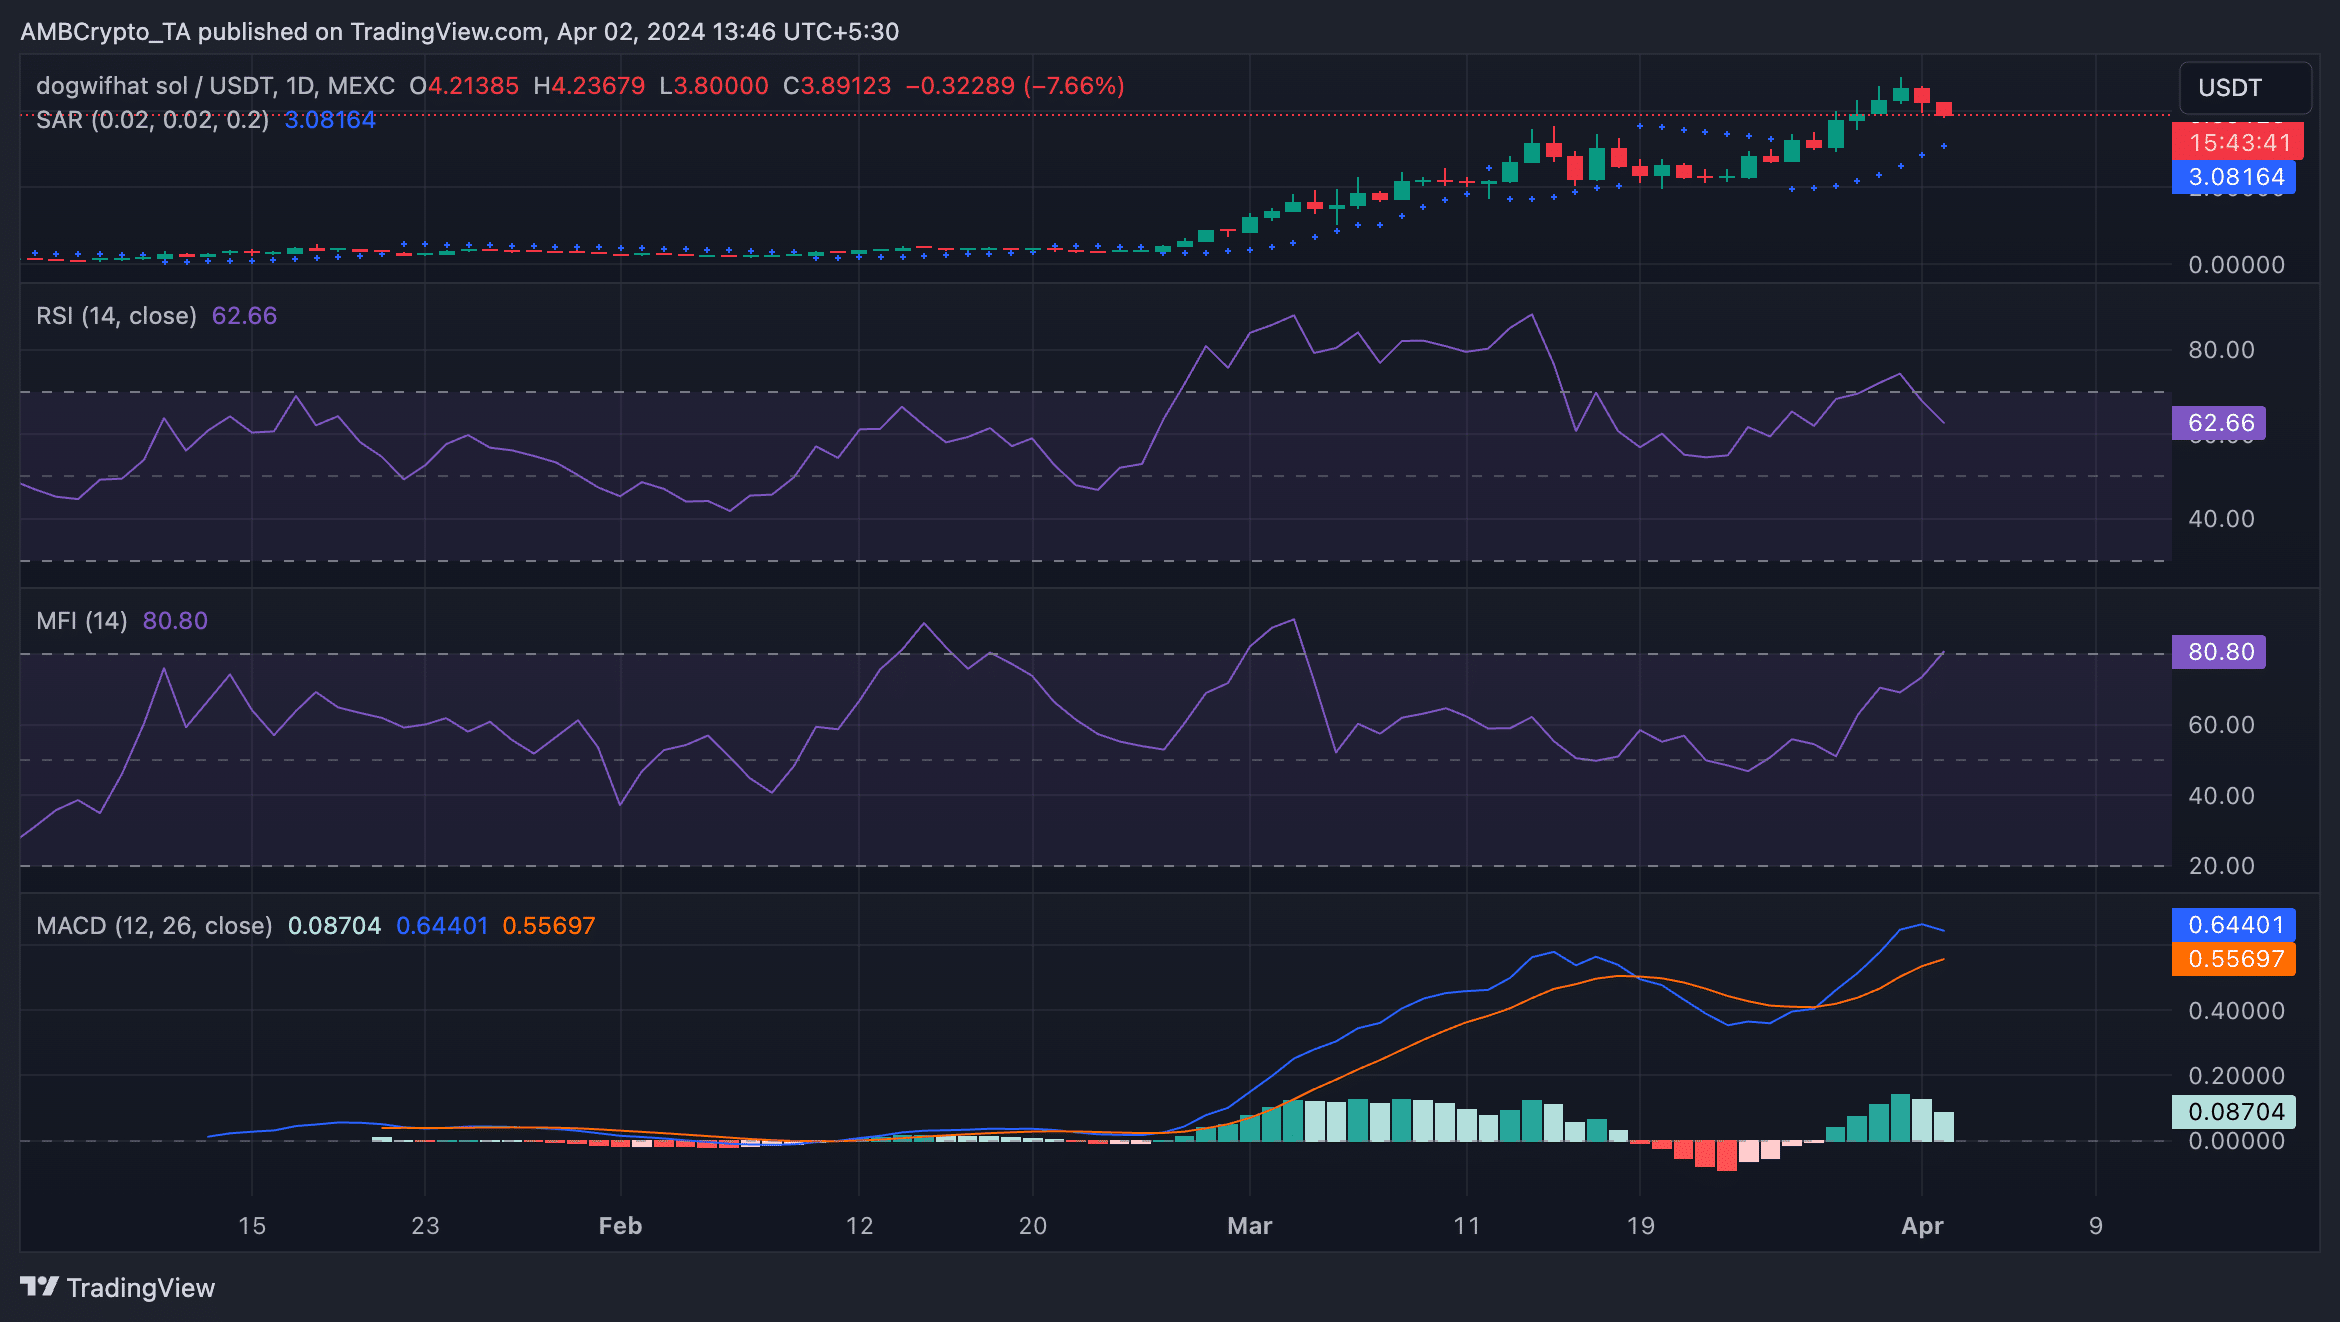Viewport: 2340px width, 1322px height.
Task: Click the dogwifhat sol / USDT symbol title
Action: pyautogui.click(x=215, y=86)
